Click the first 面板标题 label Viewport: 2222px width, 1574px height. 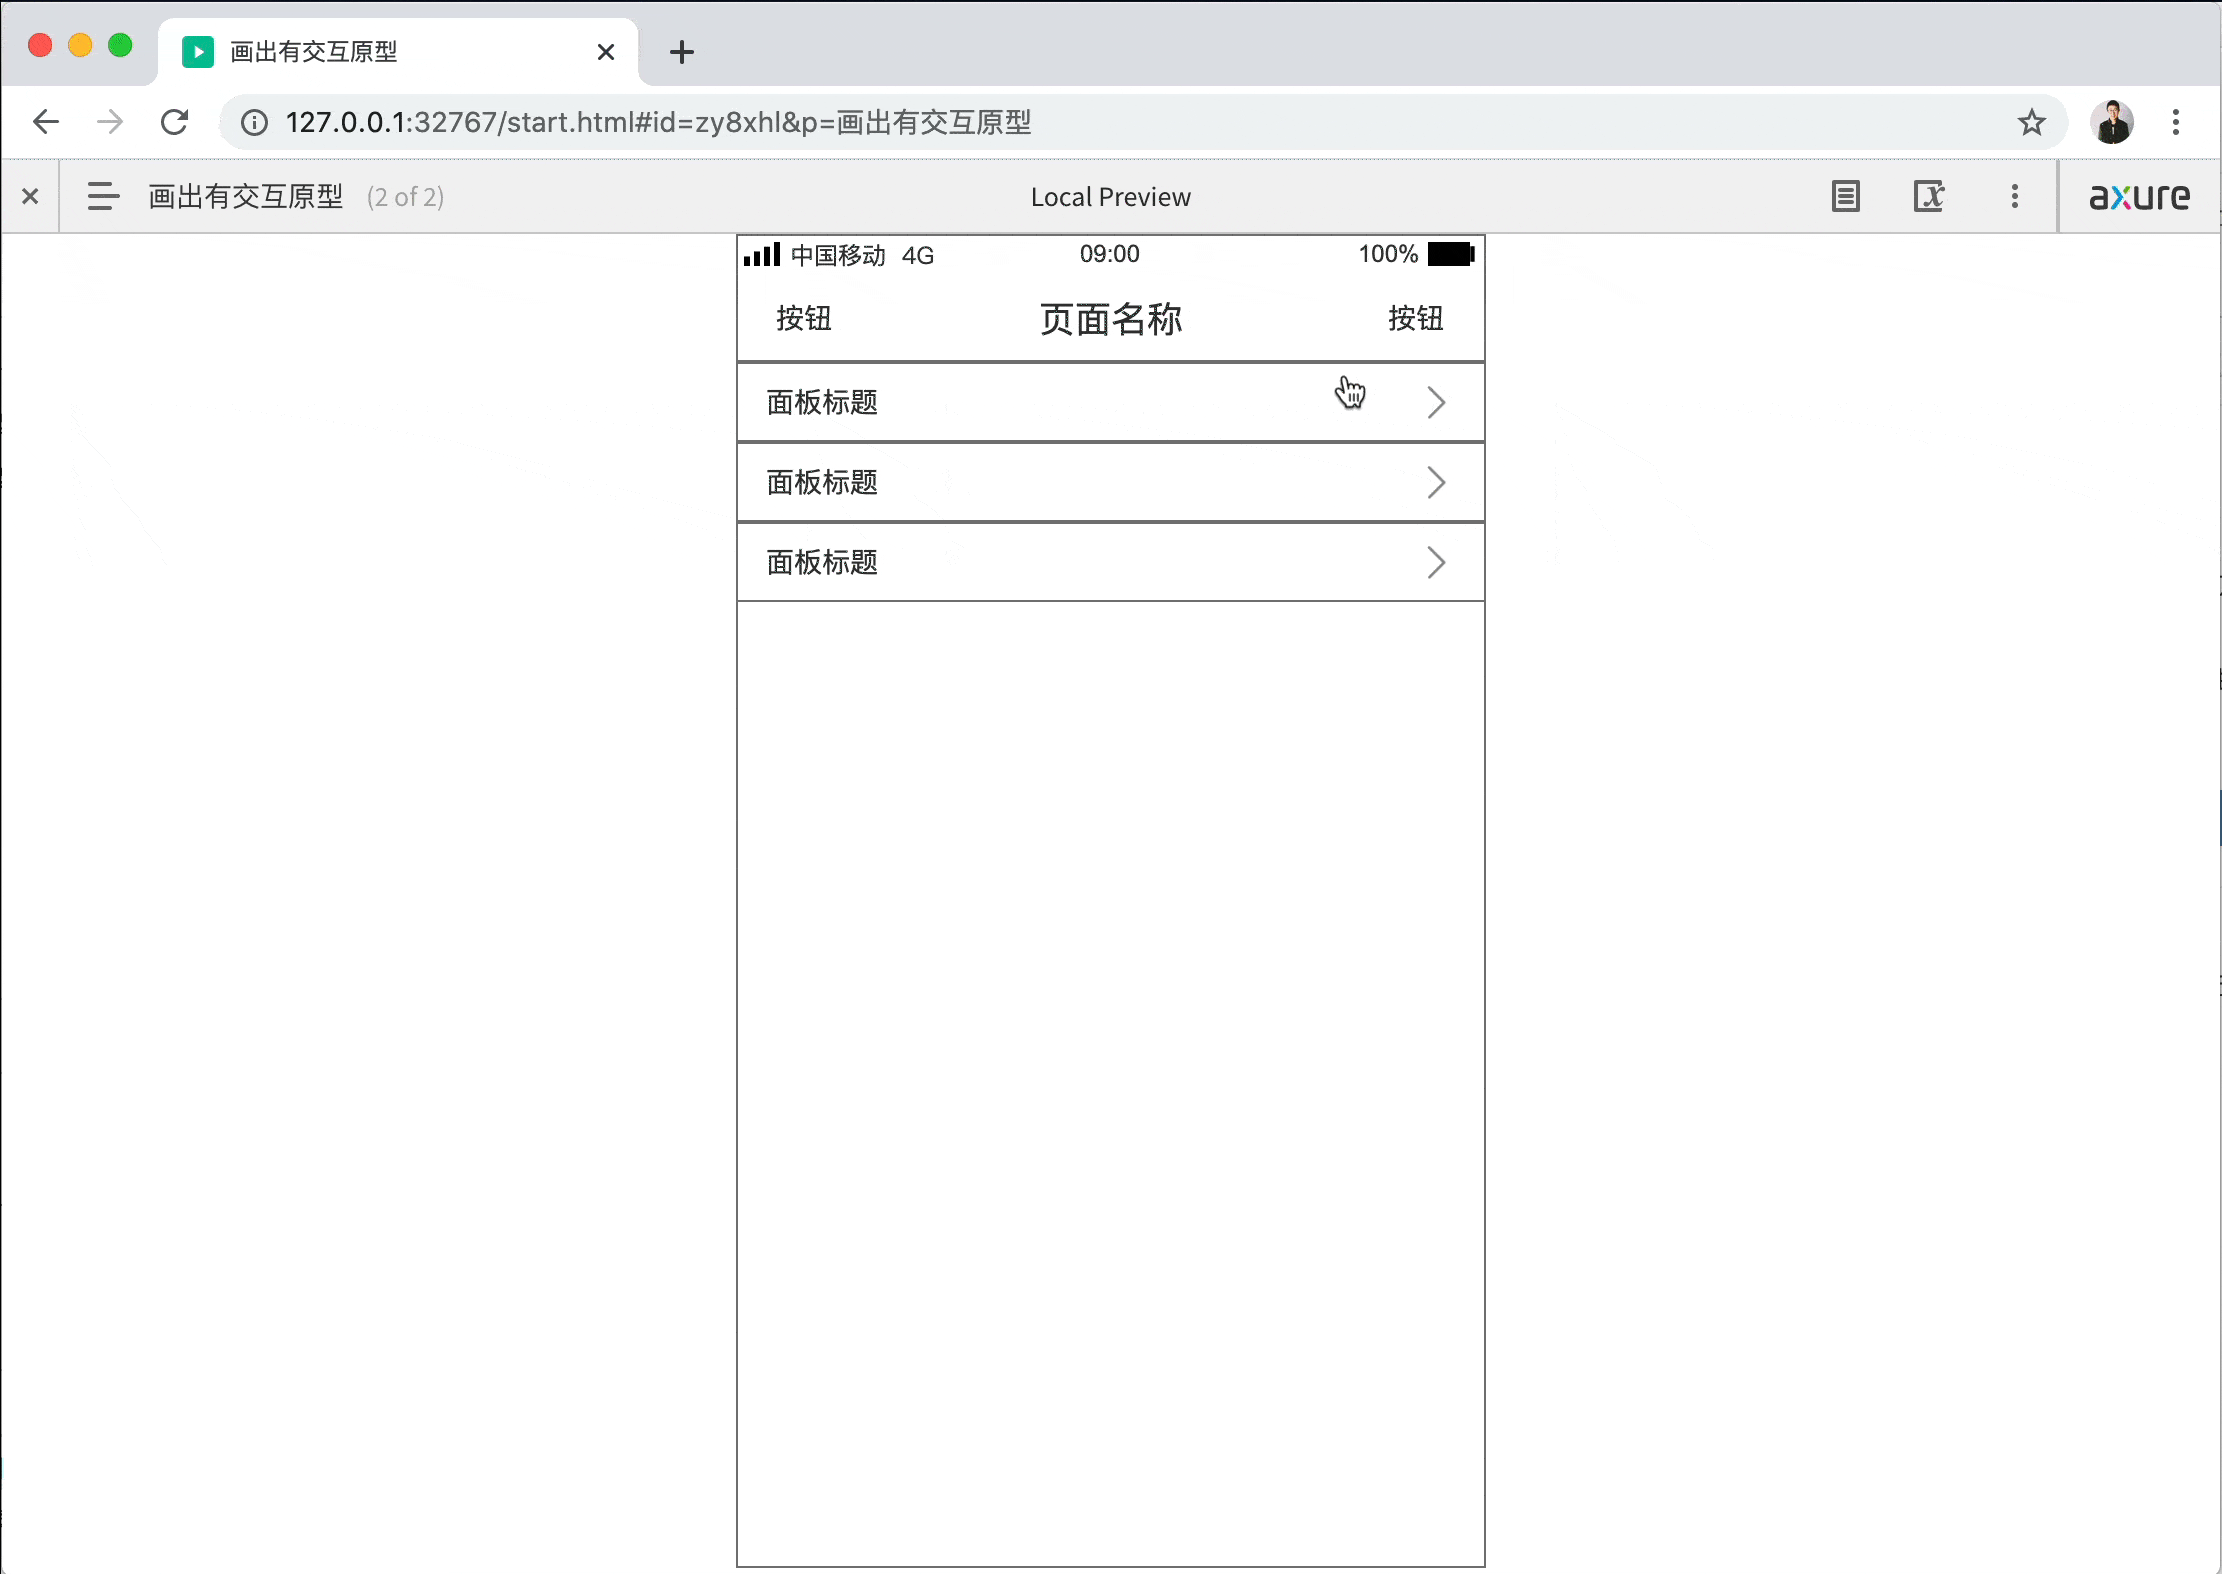click(822, 402)
